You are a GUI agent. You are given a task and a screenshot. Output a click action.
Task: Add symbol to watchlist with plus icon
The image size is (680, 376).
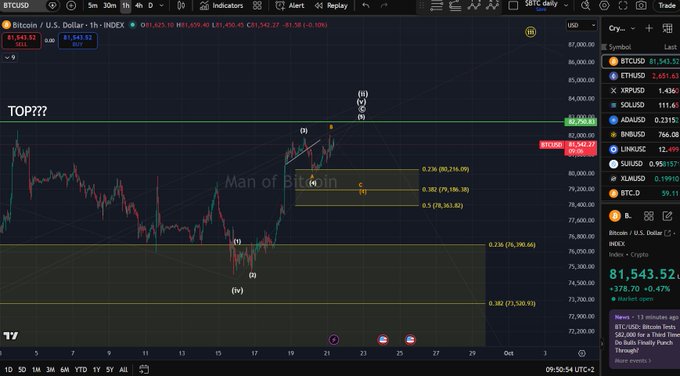pyautogui.click(x=649, y=28)
